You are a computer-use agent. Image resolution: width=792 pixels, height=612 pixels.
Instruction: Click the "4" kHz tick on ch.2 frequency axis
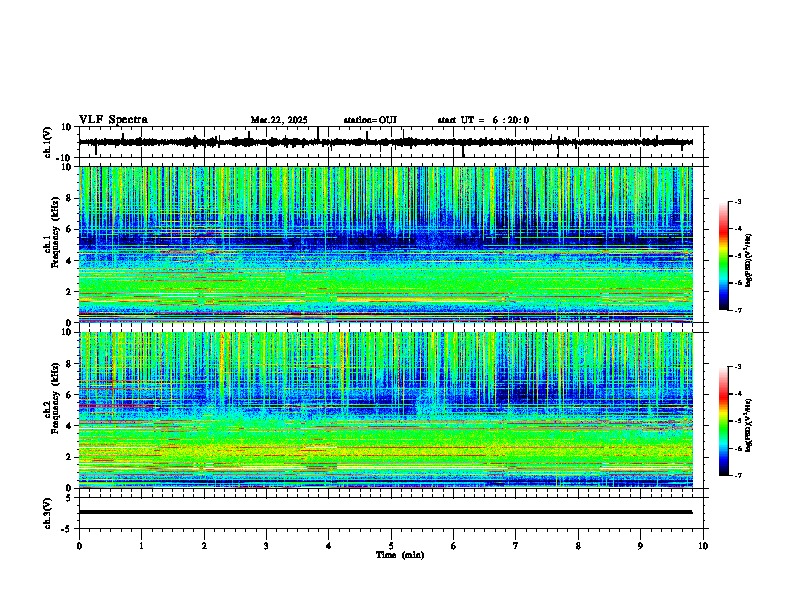point(70,426)
